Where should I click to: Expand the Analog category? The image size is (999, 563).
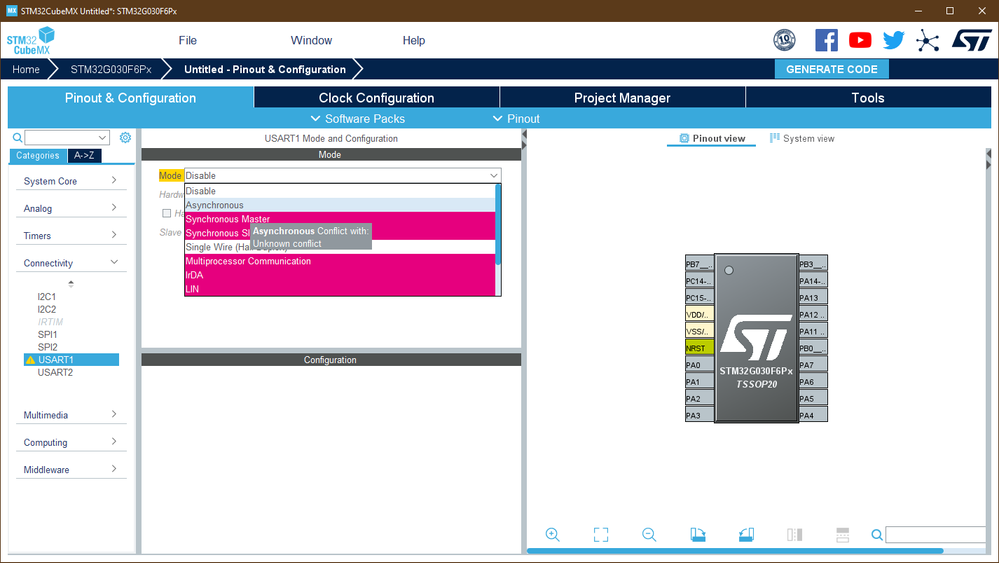point(71,208)
